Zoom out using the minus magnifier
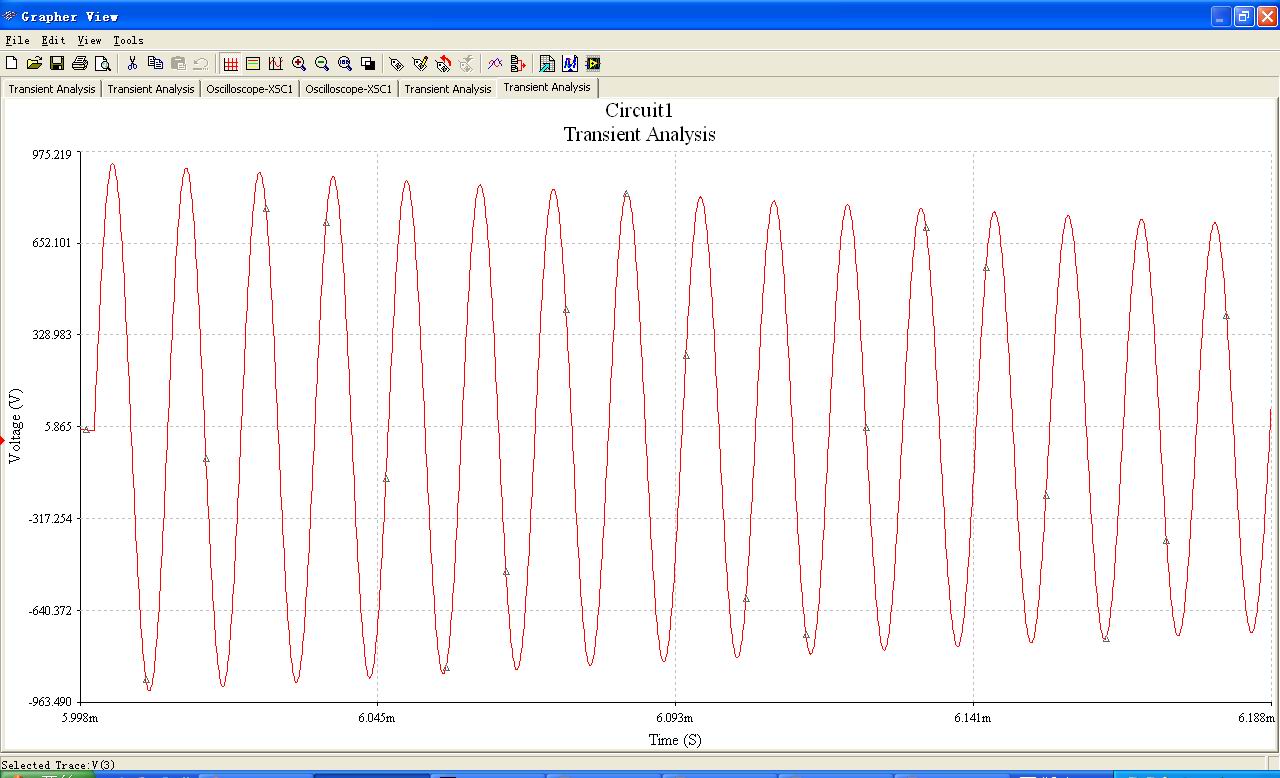1280x778 pixels. [322, 64]
